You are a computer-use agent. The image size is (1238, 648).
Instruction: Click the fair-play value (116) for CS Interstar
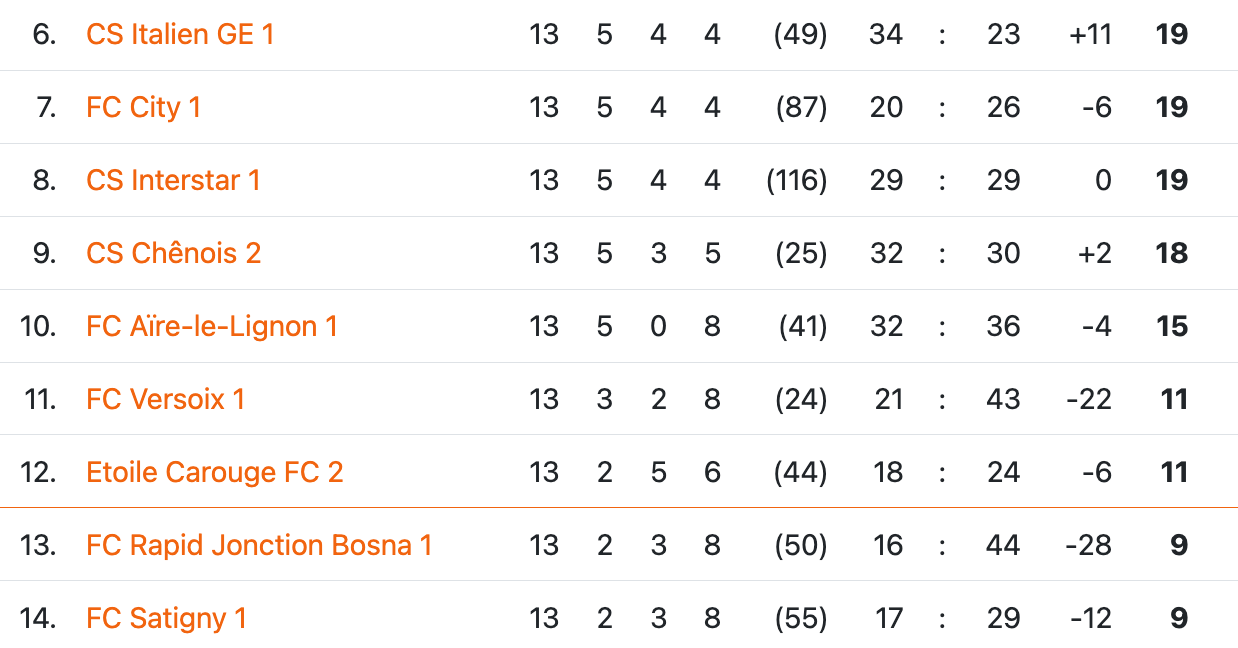pyautogui.click(x=797, y=180)
